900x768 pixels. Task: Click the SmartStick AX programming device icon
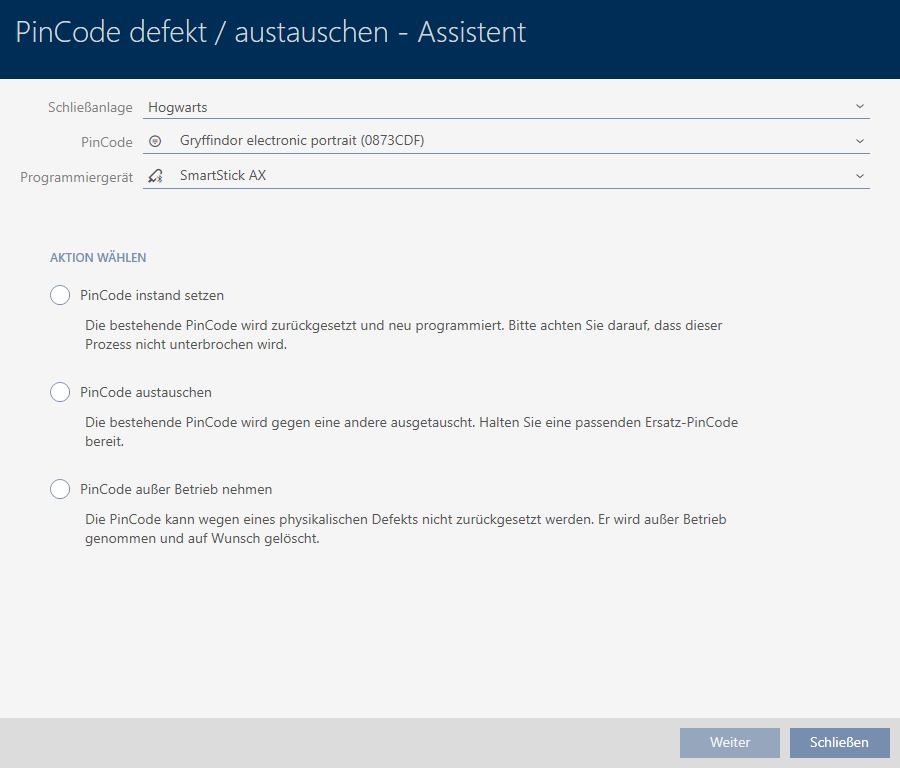154,176
